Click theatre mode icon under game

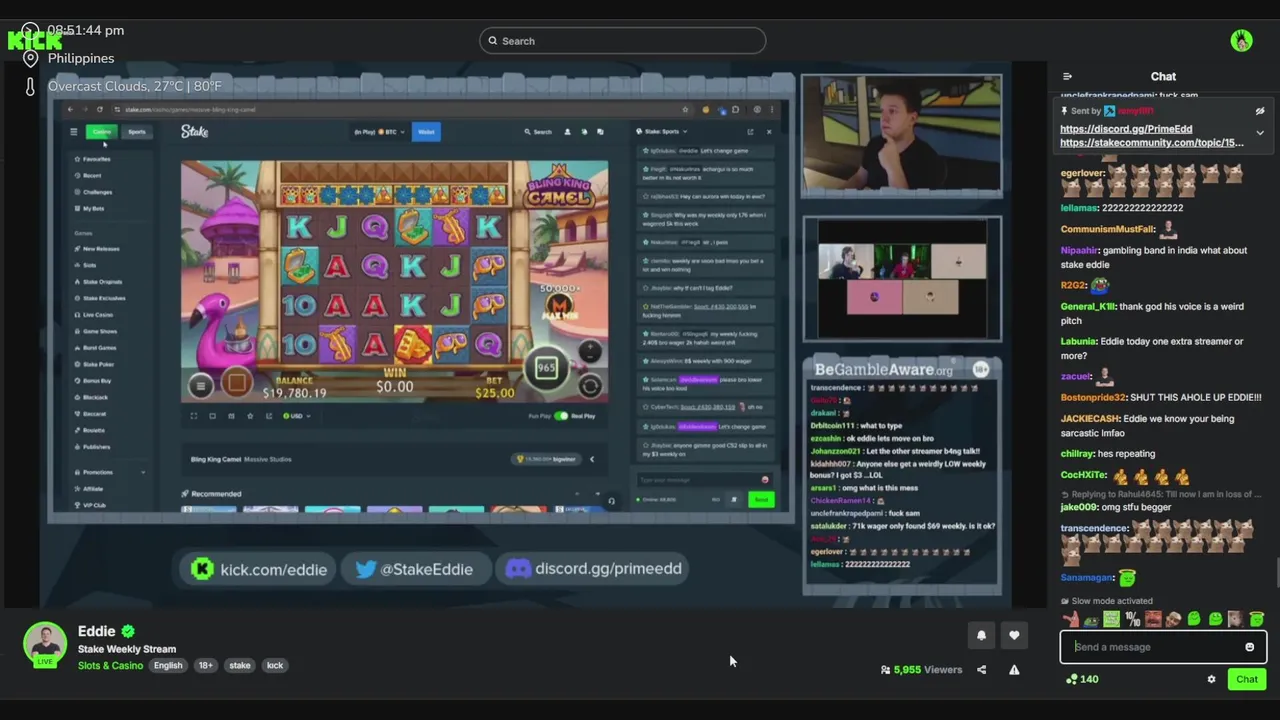click(x=212, y=416)
